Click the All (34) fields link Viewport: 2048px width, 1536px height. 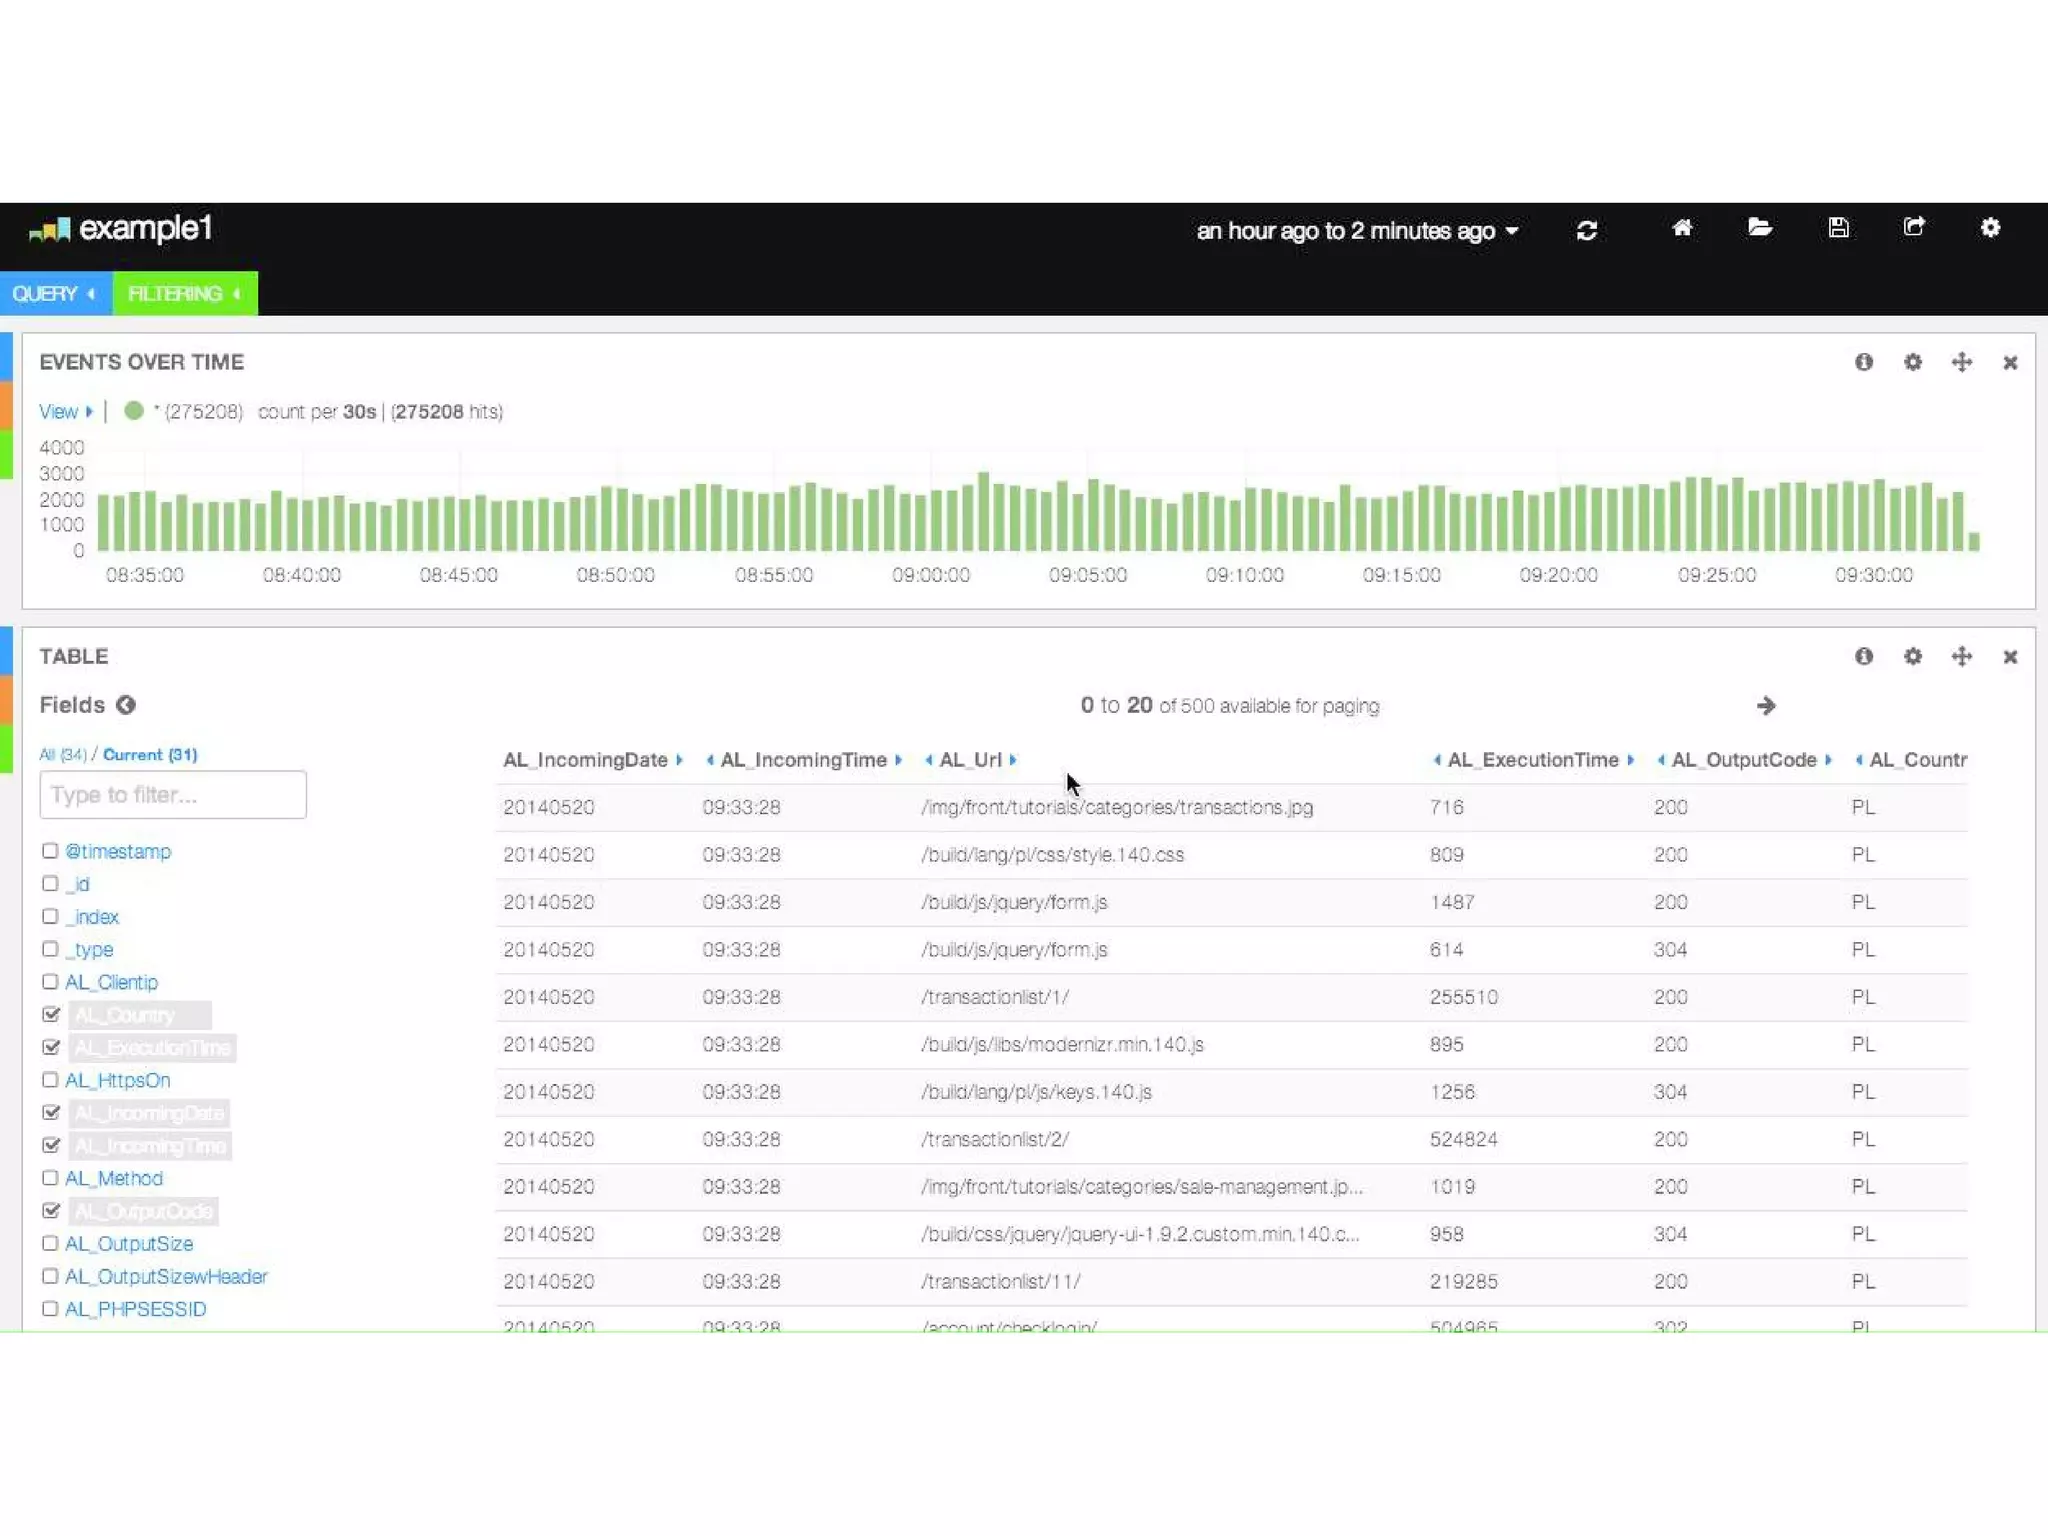click(62, 755)
